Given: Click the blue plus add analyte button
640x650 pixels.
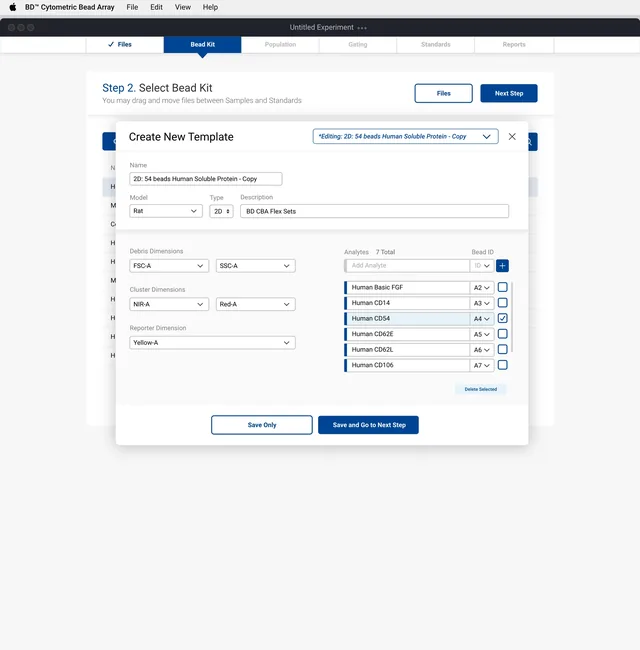Looking at the screenshot, I should coord(502,266).
